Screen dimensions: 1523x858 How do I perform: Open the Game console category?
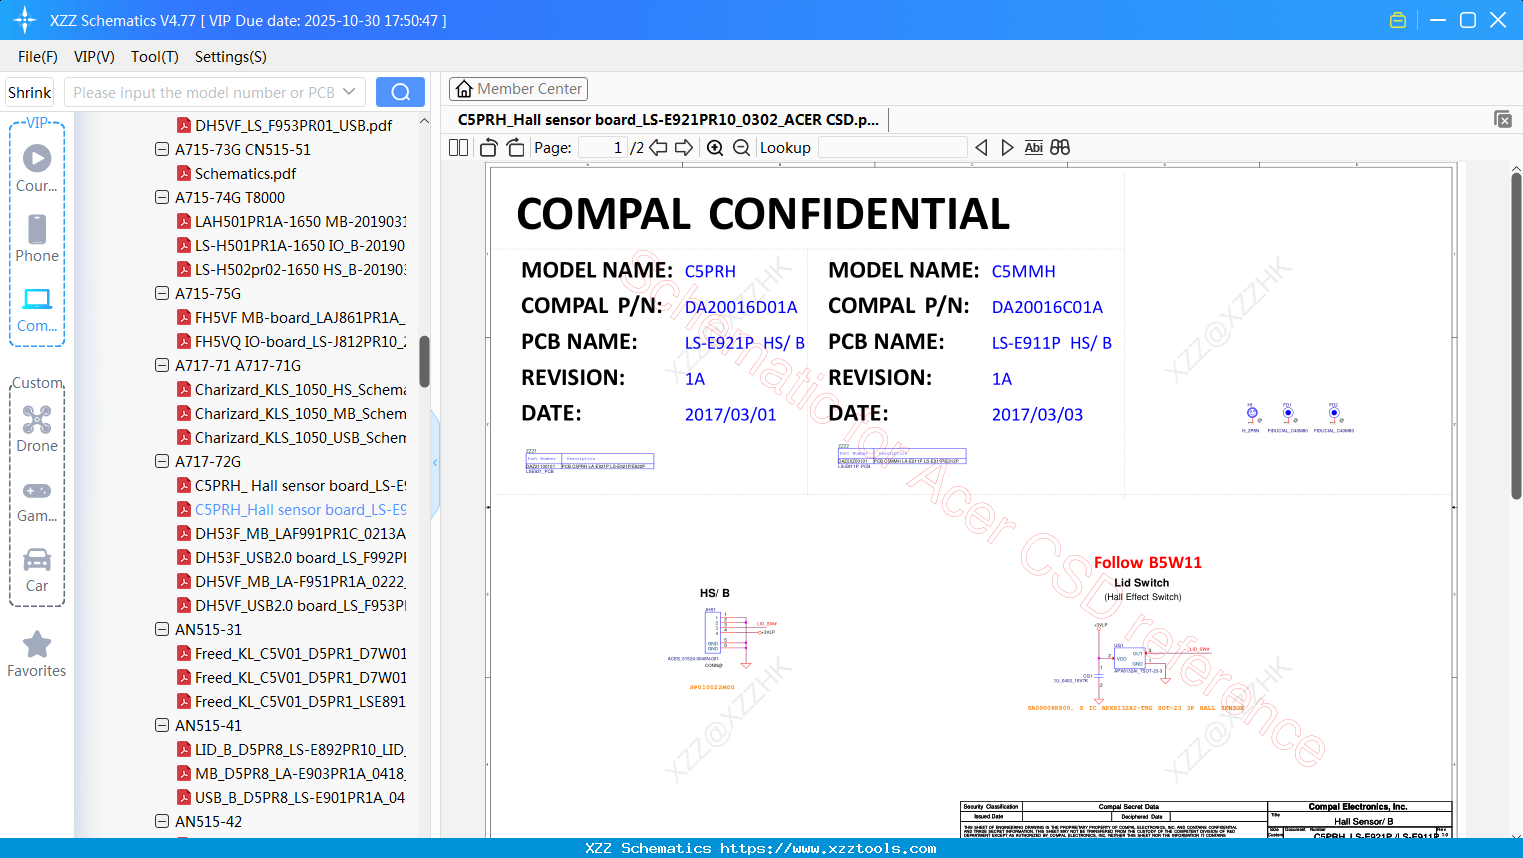(37, 500)
